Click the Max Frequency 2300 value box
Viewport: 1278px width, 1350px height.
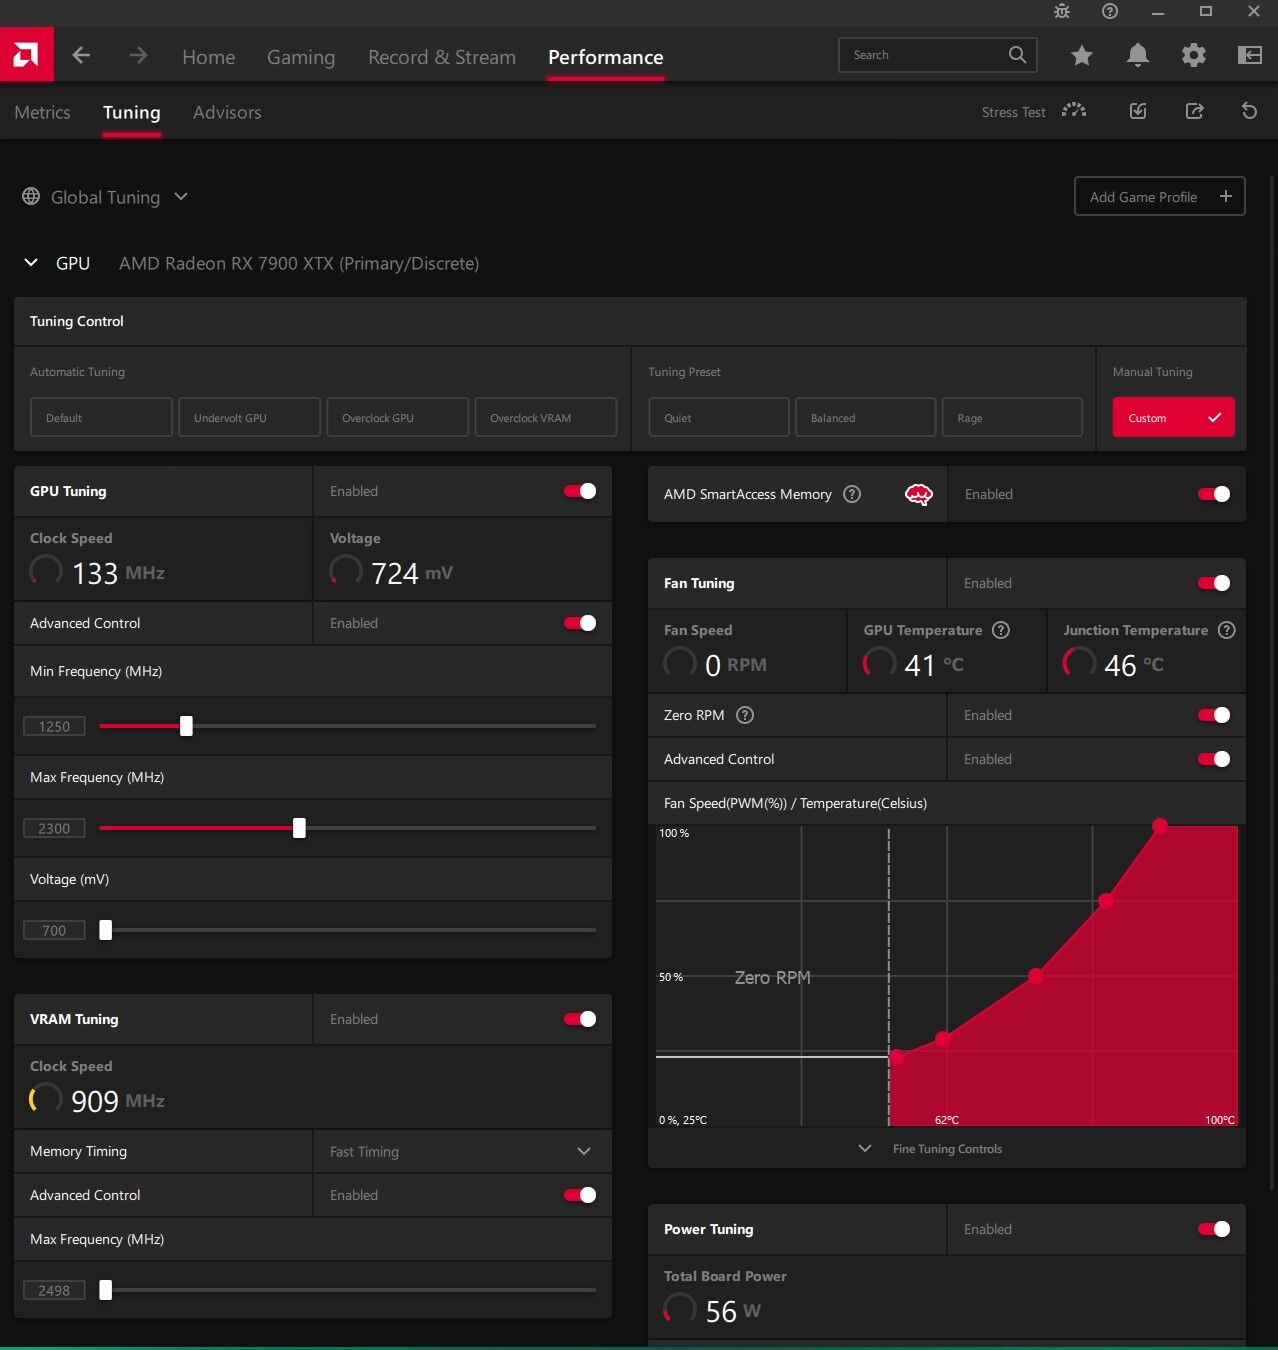tap(54, 828)
